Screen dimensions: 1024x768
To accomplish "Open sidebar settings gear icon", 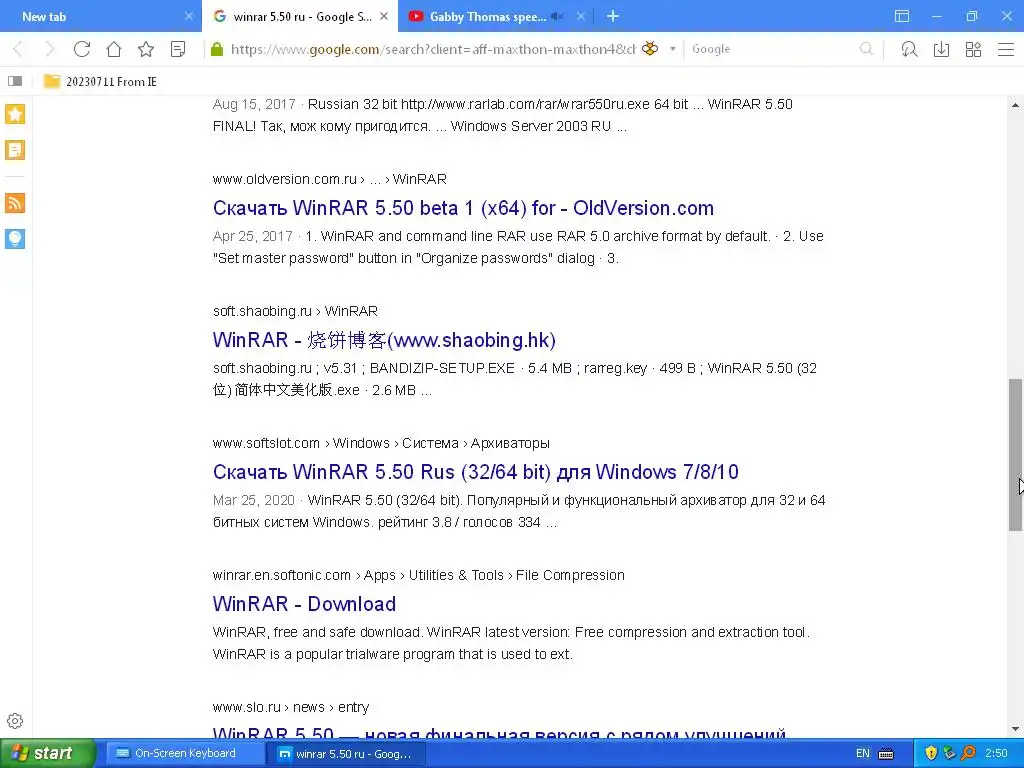I will (x=15, y=721).
